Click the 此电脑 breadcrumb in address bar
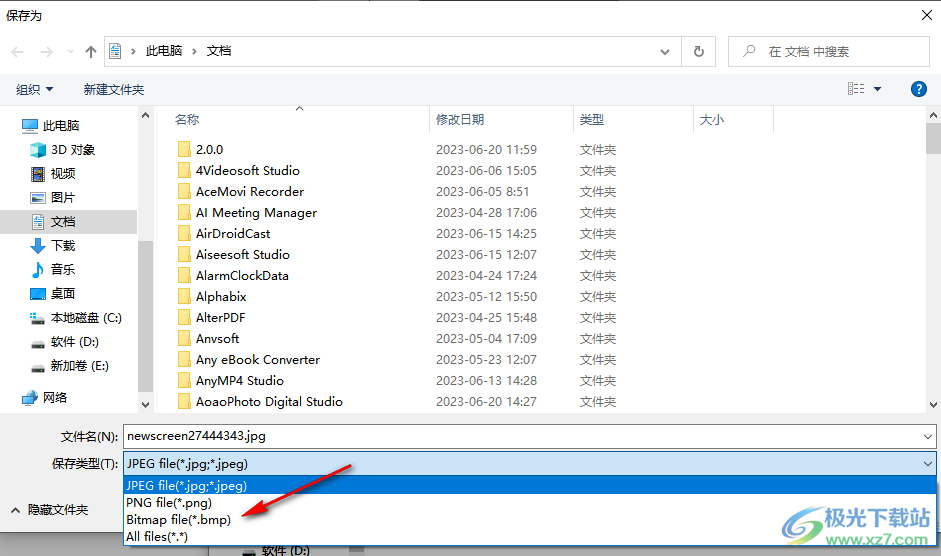Screen dimensions: 941x556 [164, 51]
